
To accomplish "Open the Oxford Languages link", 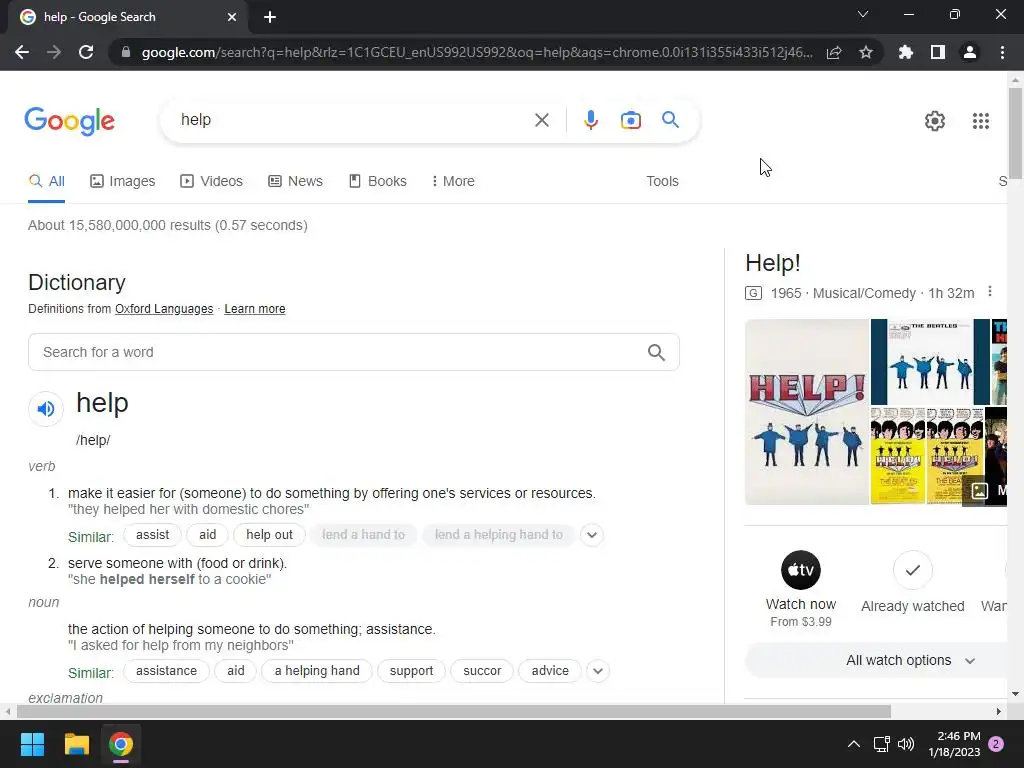I will coord(164,309).
